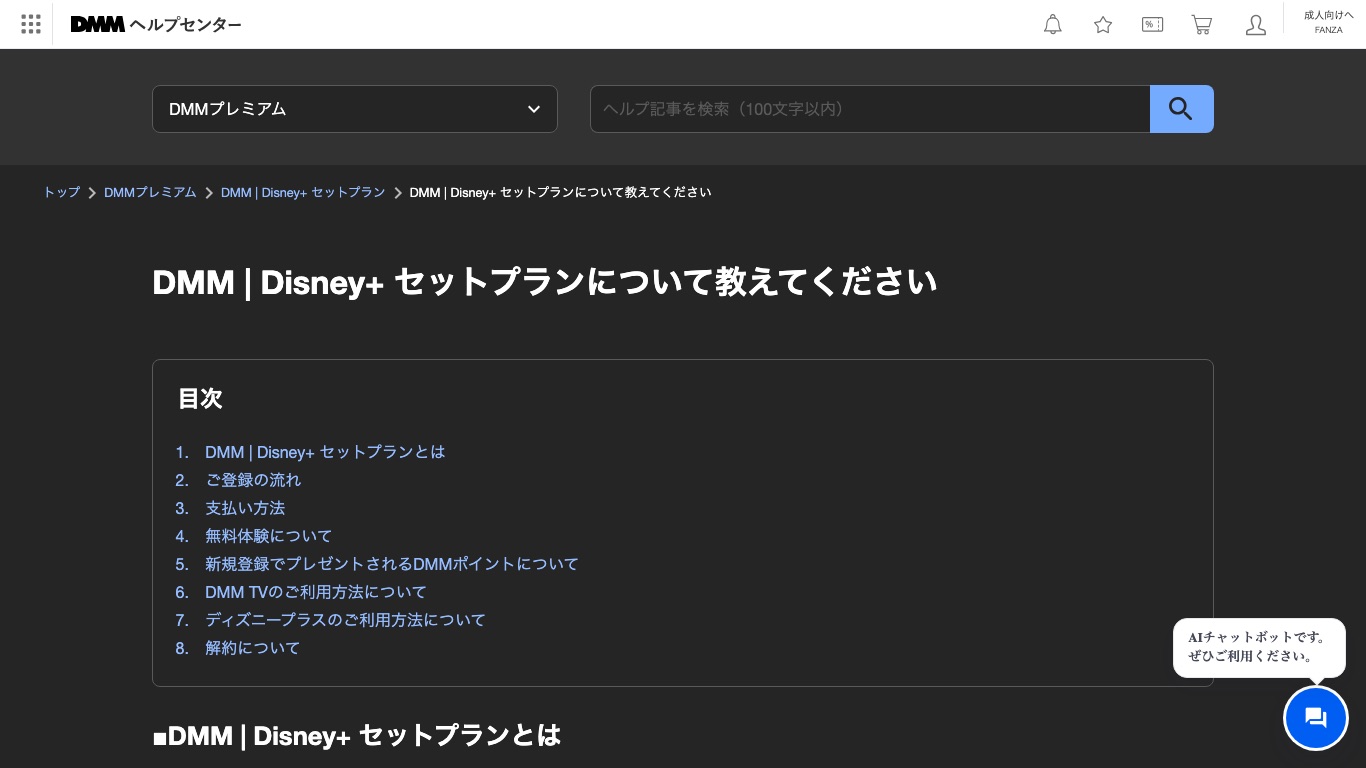
Task: Click the blue search magnifier button
Action: pyautogui.click(x=1182, y=109)
